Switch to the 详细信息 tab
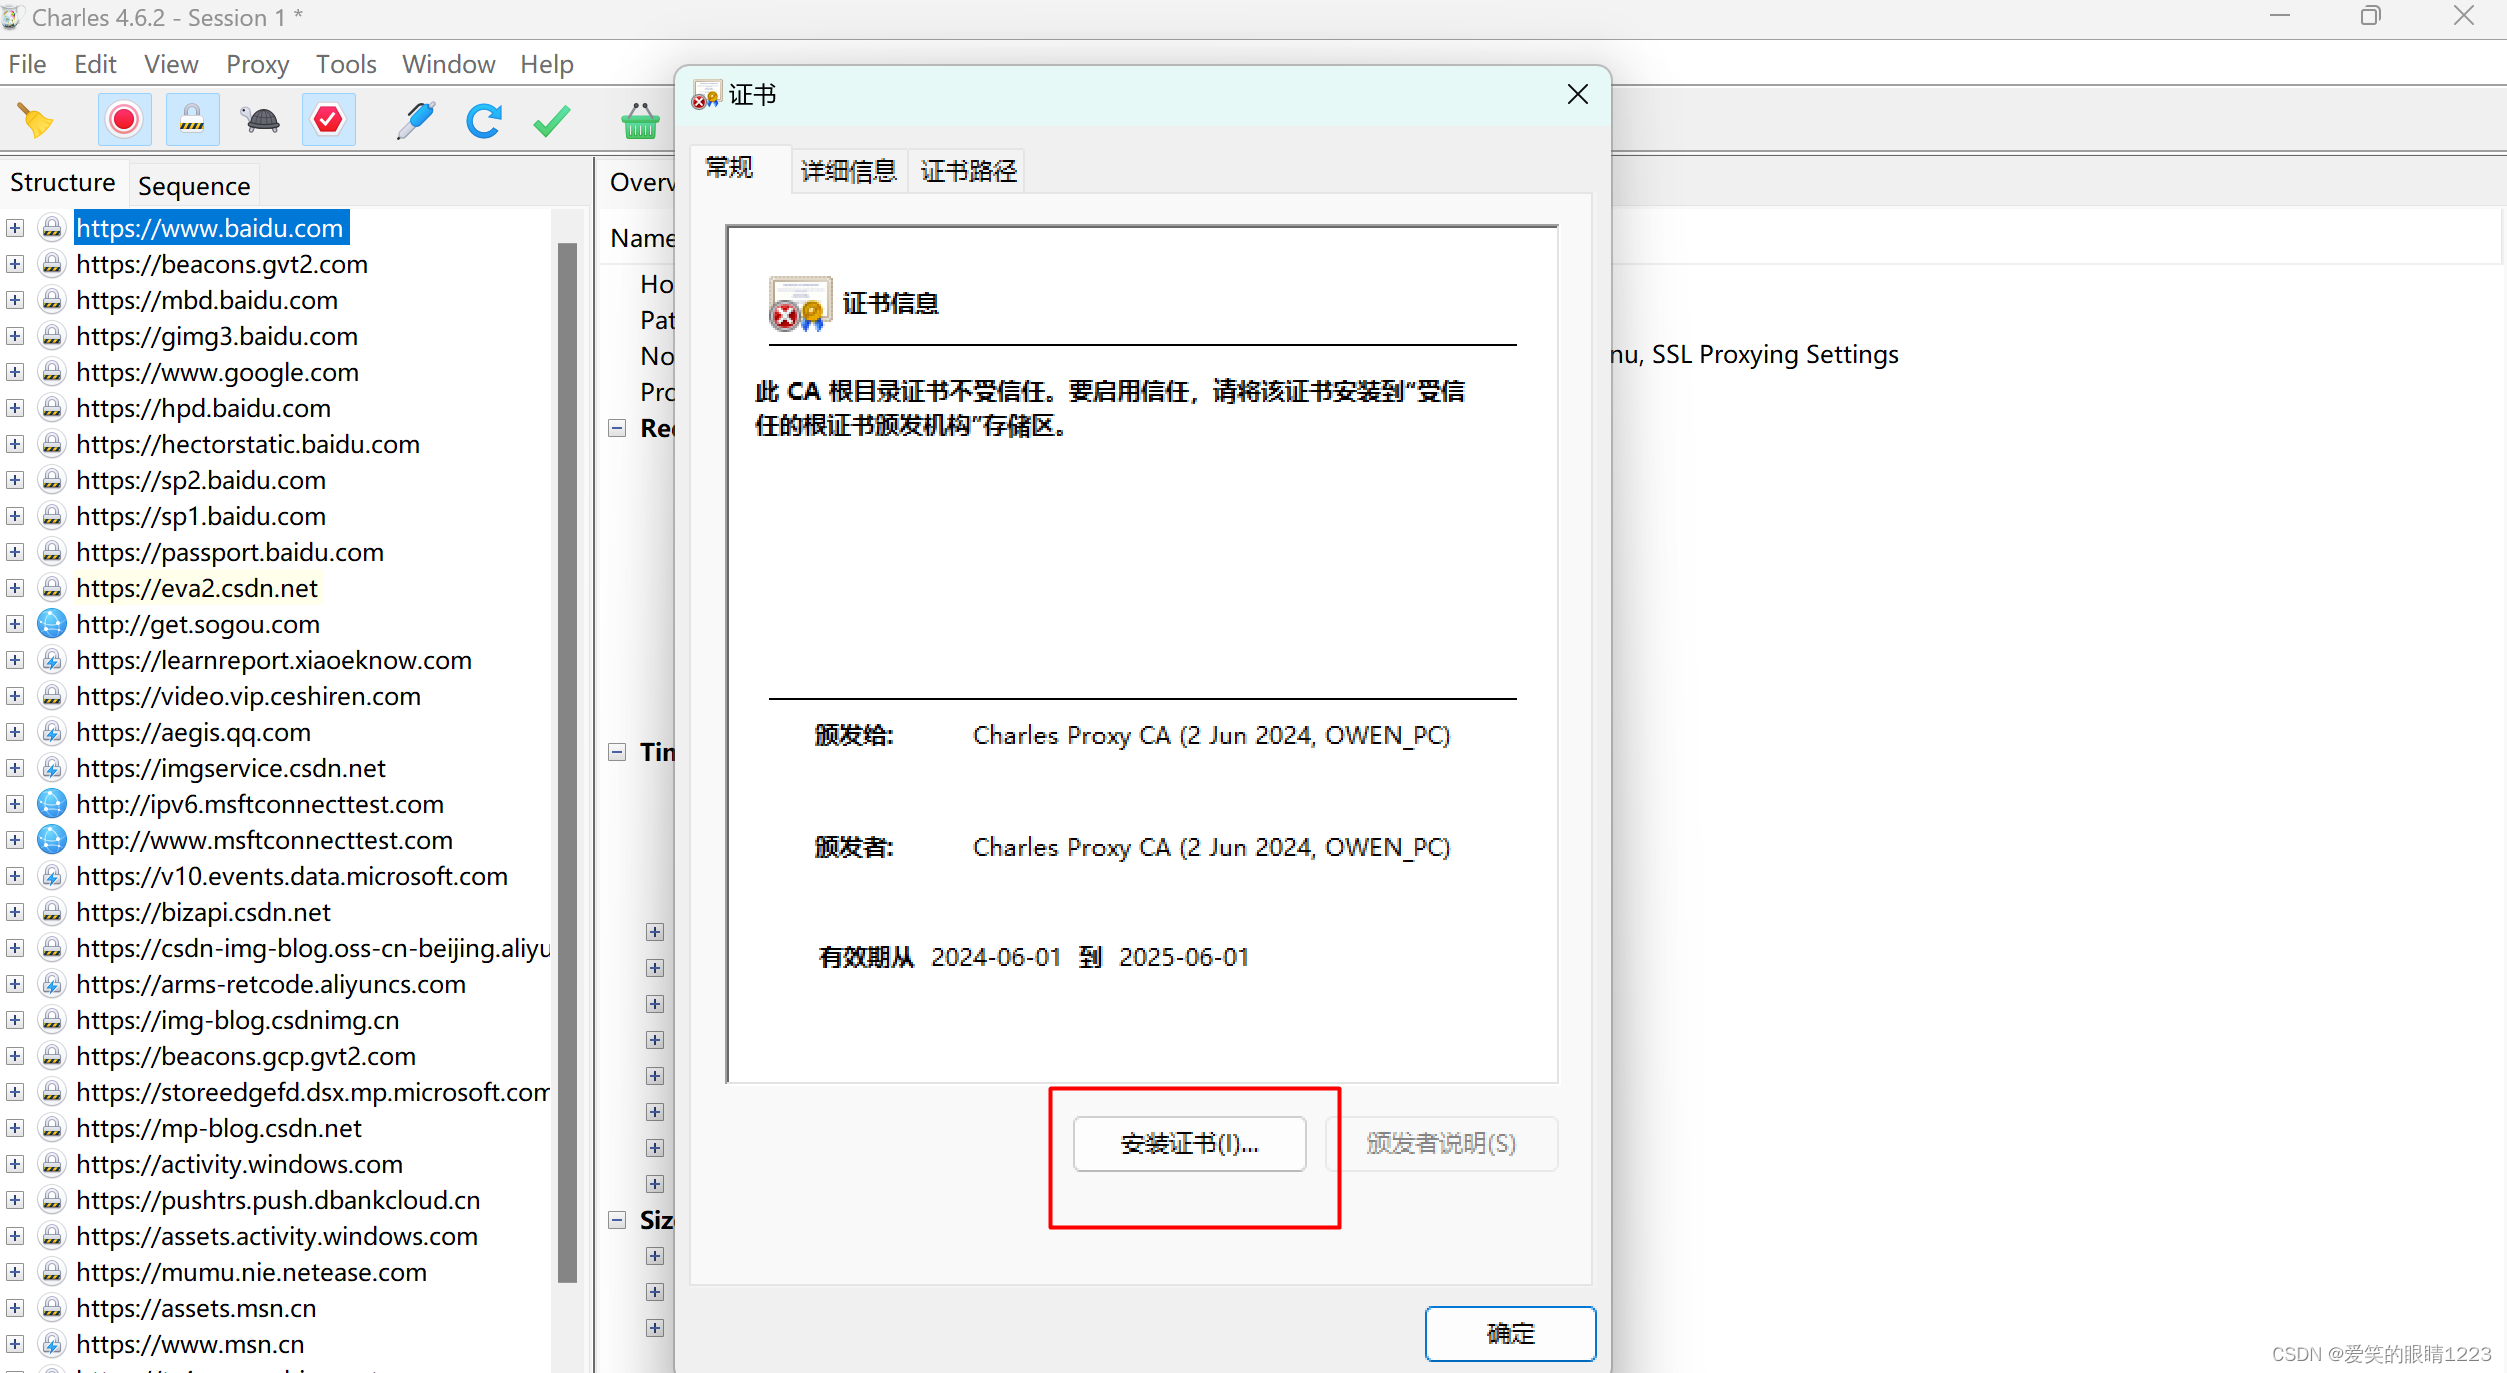The width and height of the screenshot is (2507, 1373). [x=848, y=170]
